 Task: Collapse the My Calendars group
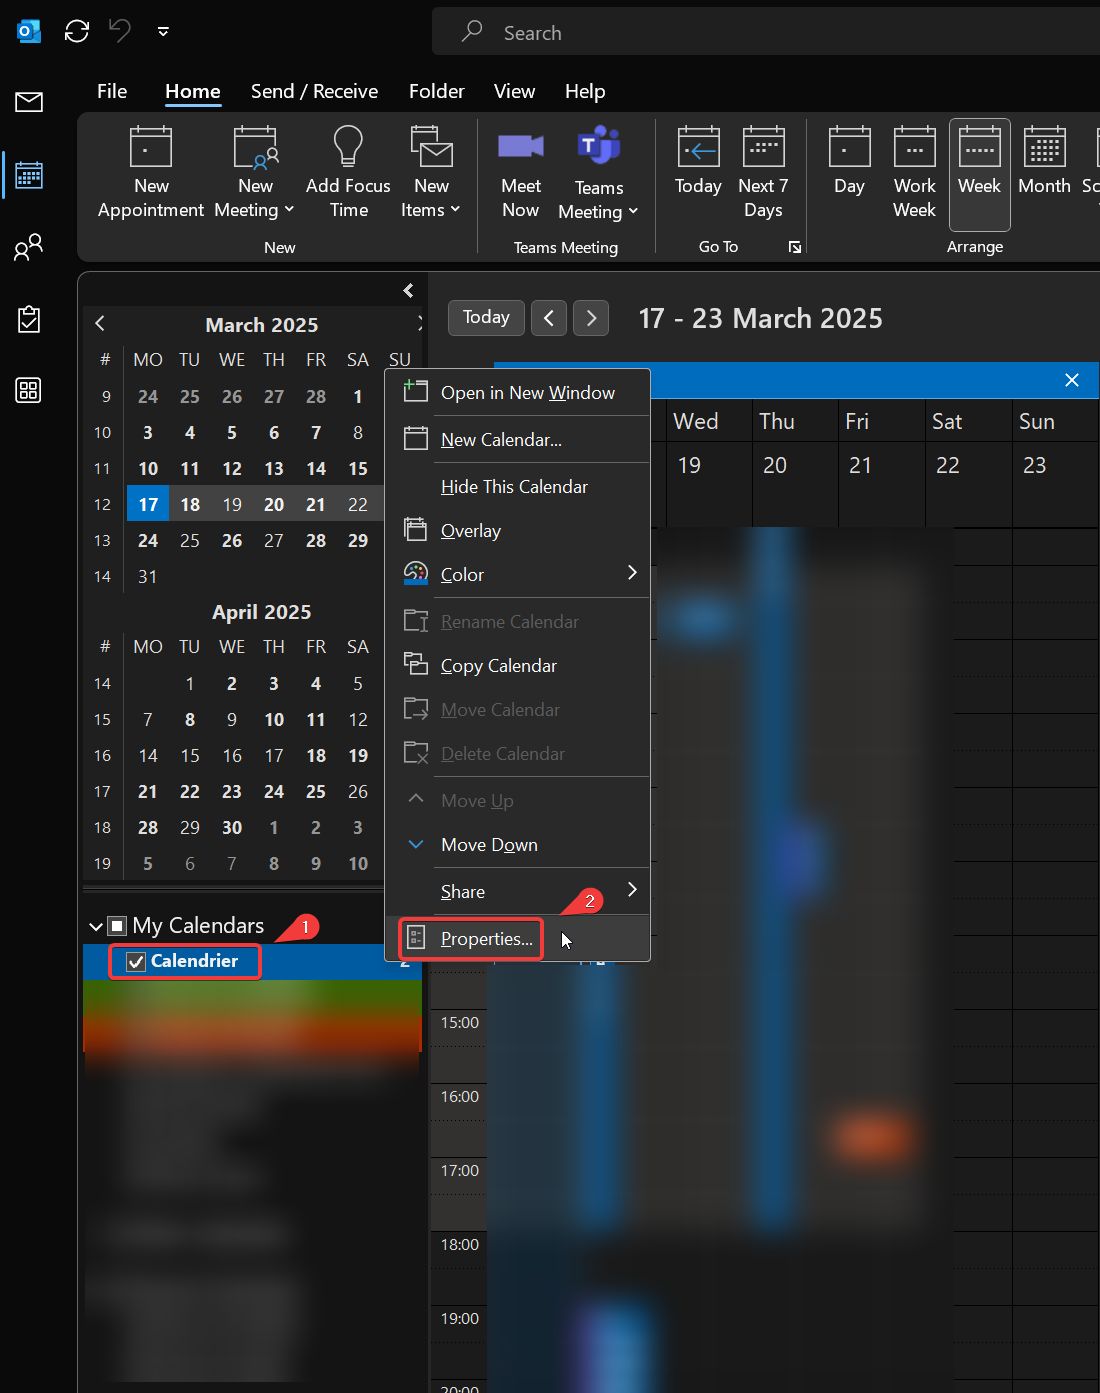click(95, 925)
